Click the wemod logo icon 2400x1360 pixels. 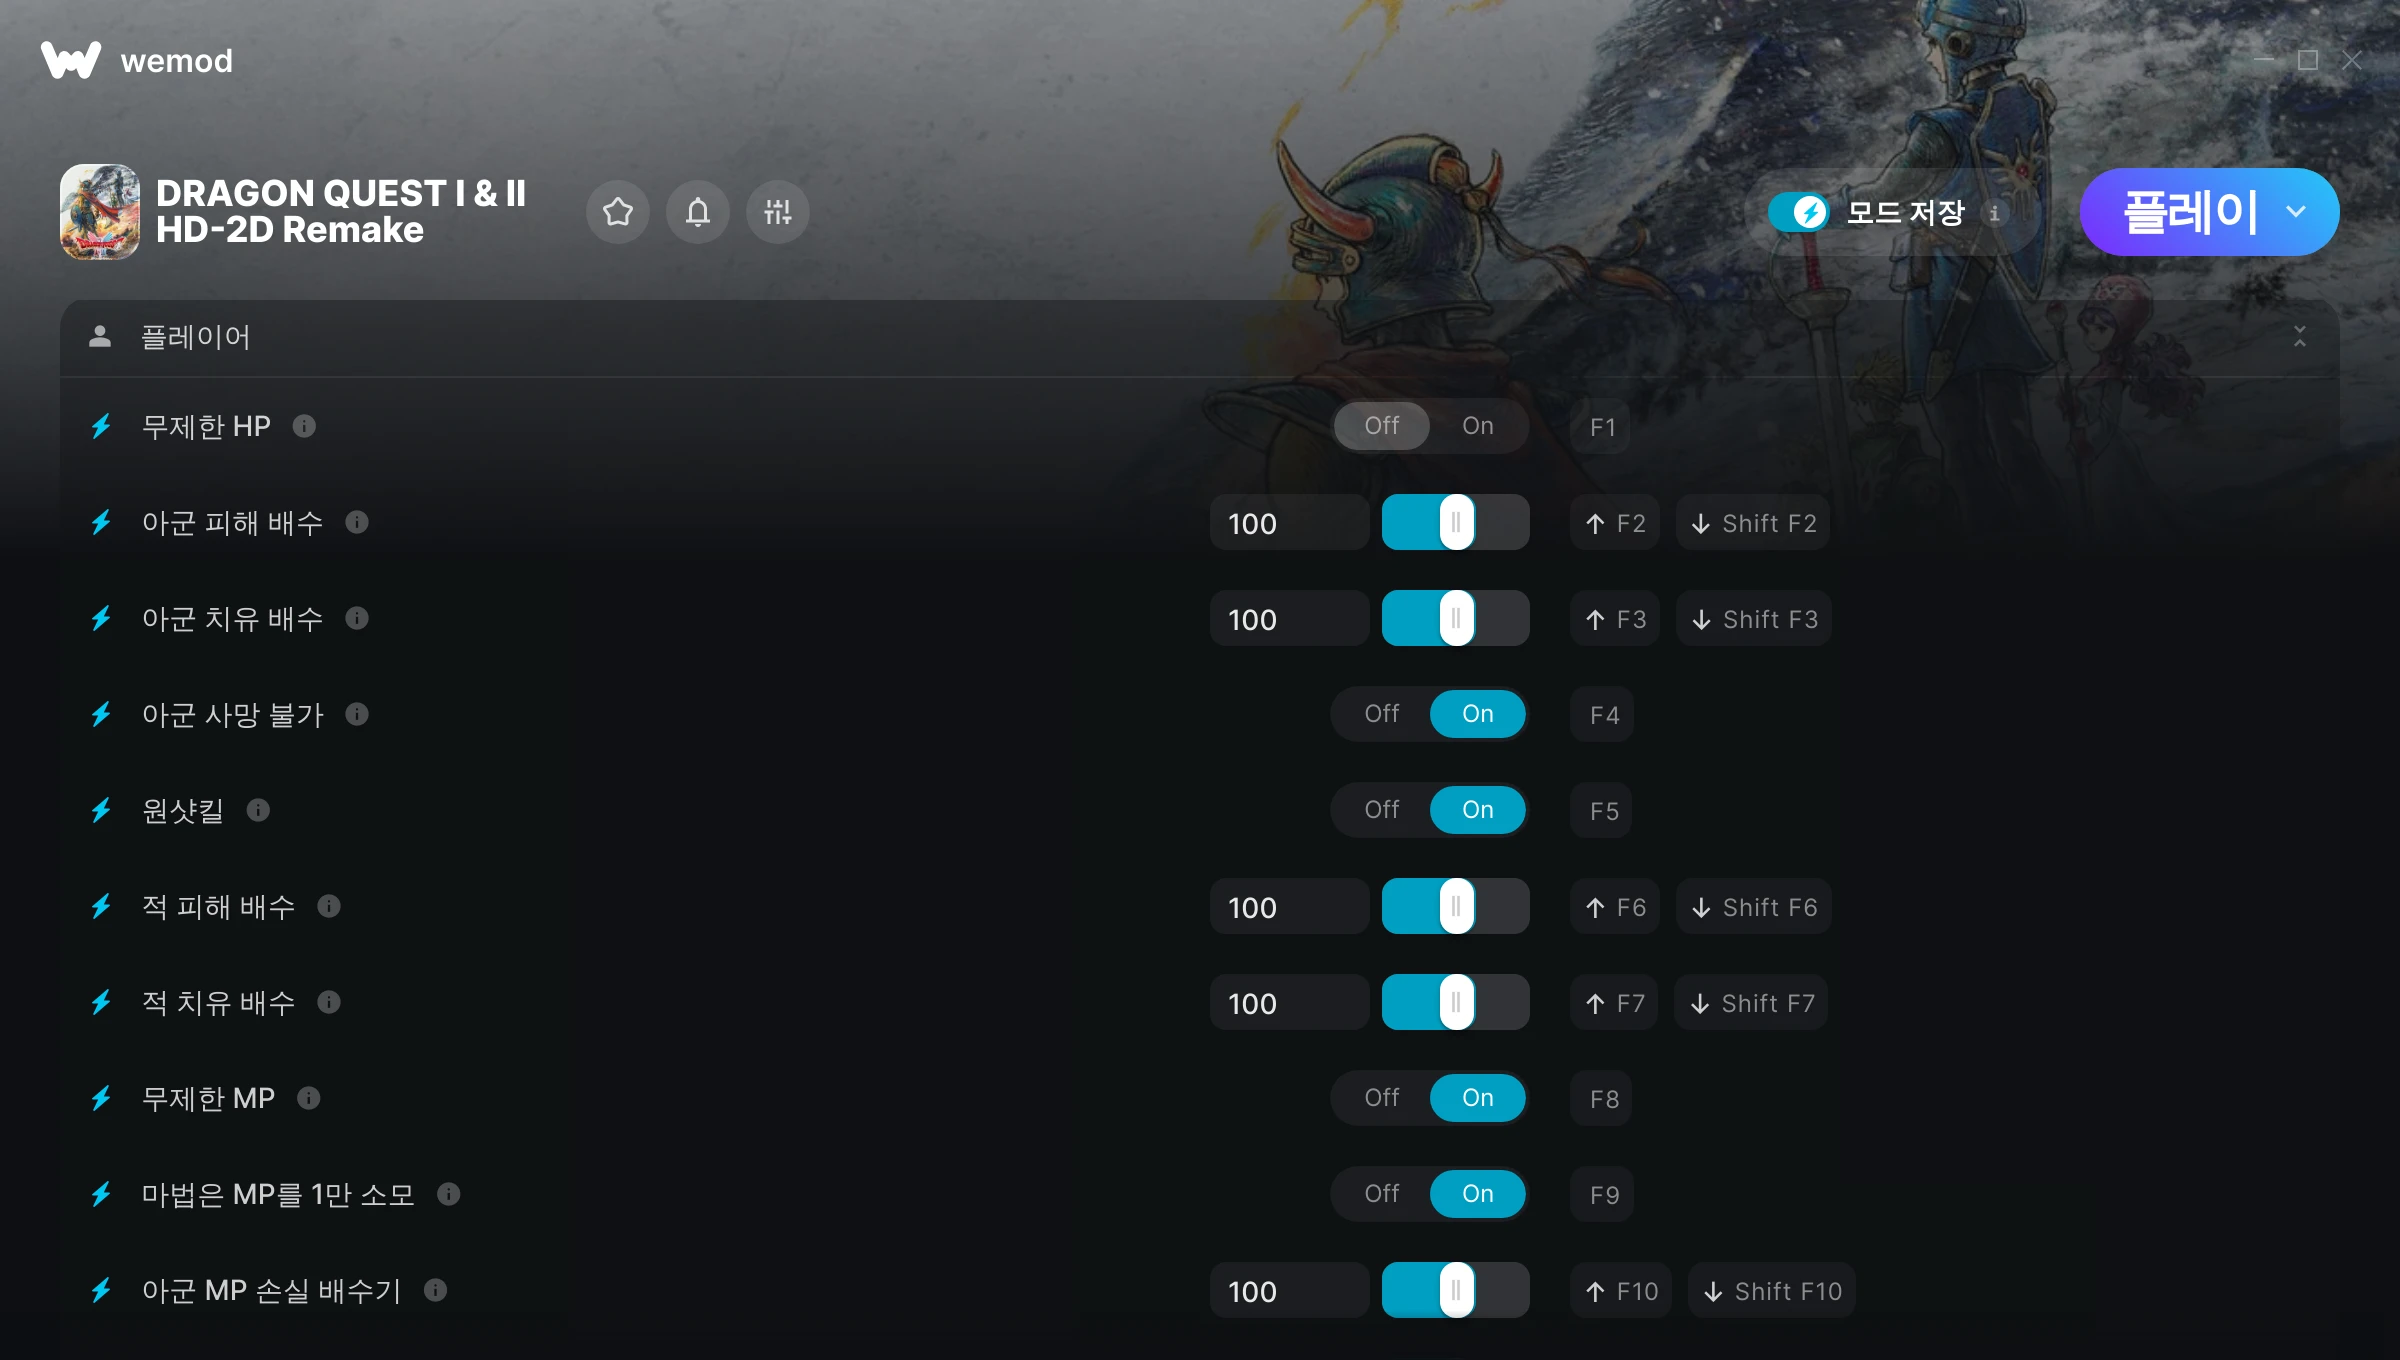(x=71, y=60)
